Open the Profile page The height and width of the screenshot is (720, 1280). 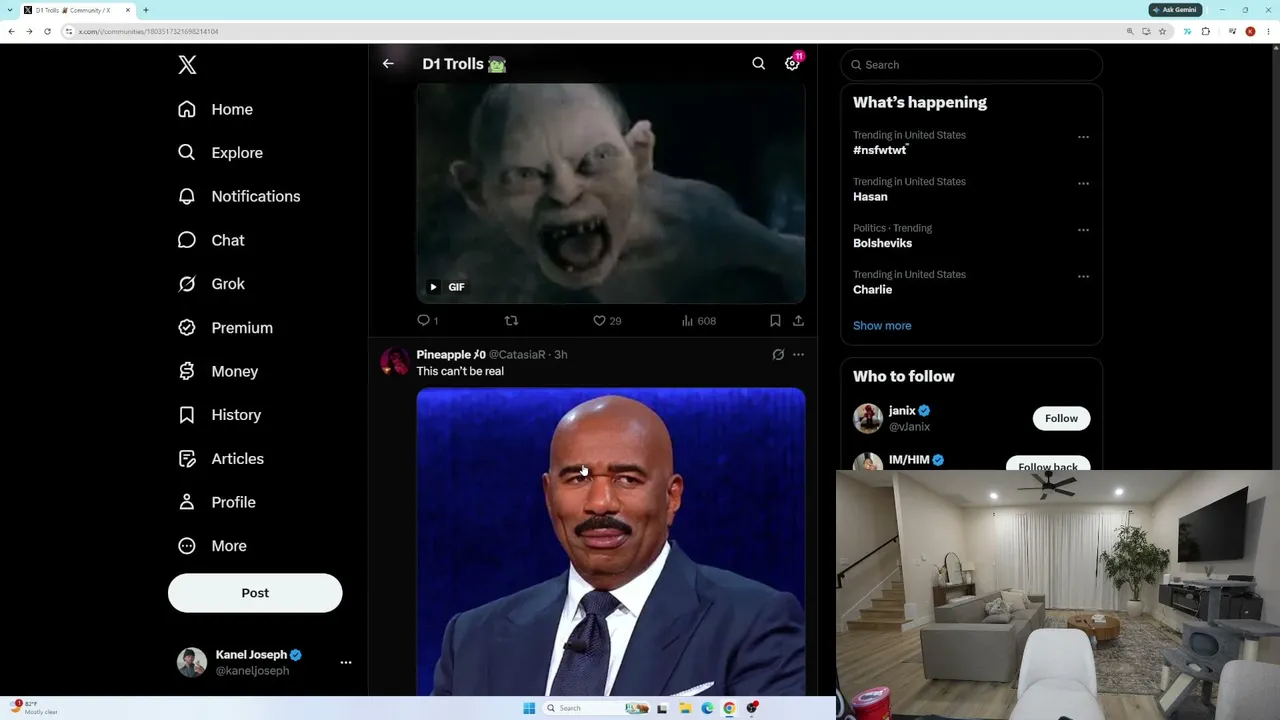(x=217, y=502)
